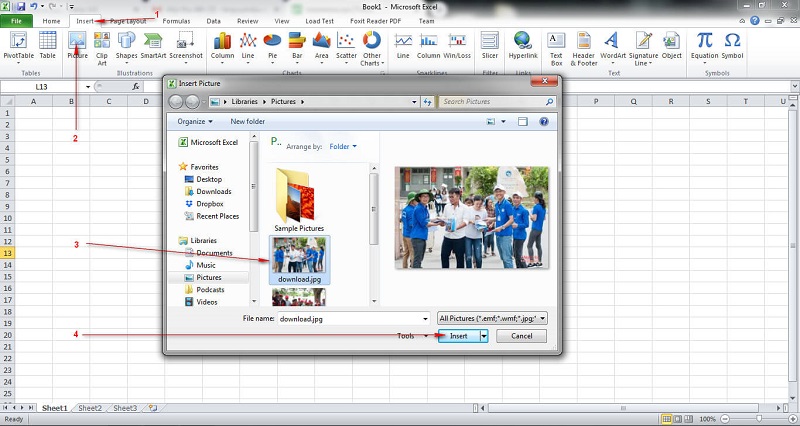Open the Organize dropdown menu
This screenshot has height=426, width=800.
pos(194,121)
